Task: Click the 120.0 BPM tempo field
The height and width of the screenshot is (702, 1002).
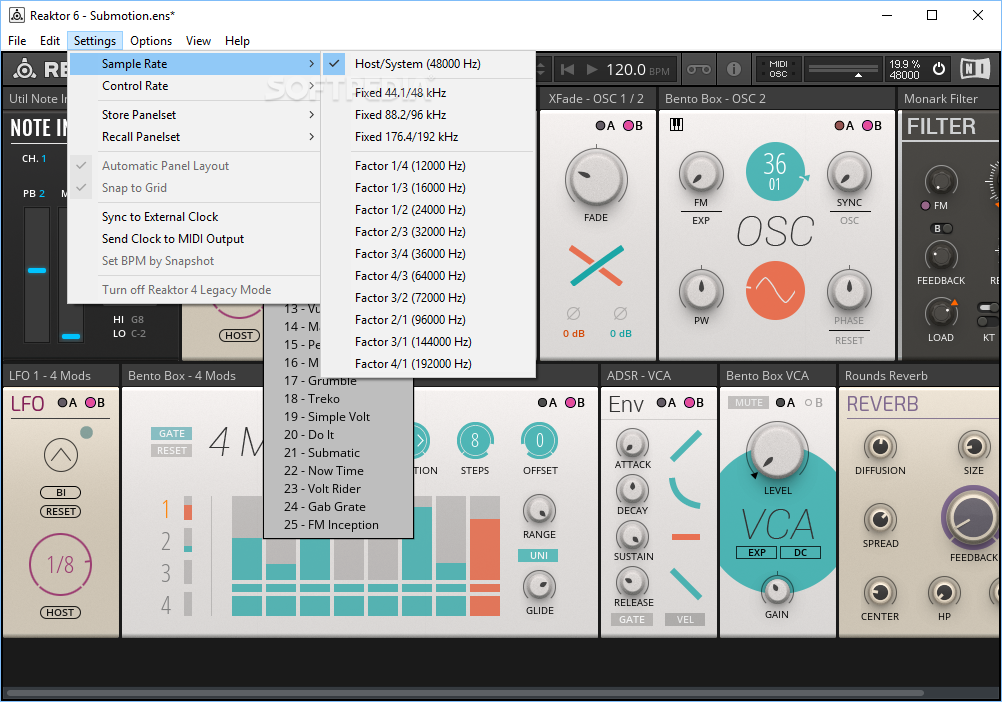Action: click(637, 69)
